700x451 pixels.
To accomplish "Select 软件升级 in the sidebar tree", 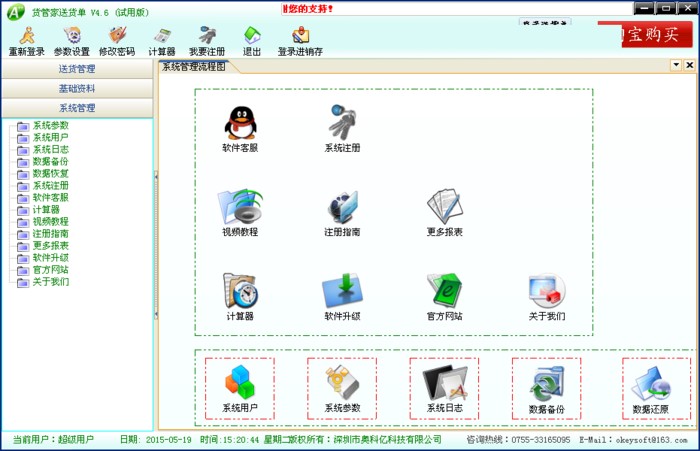I will pos(50,258).
